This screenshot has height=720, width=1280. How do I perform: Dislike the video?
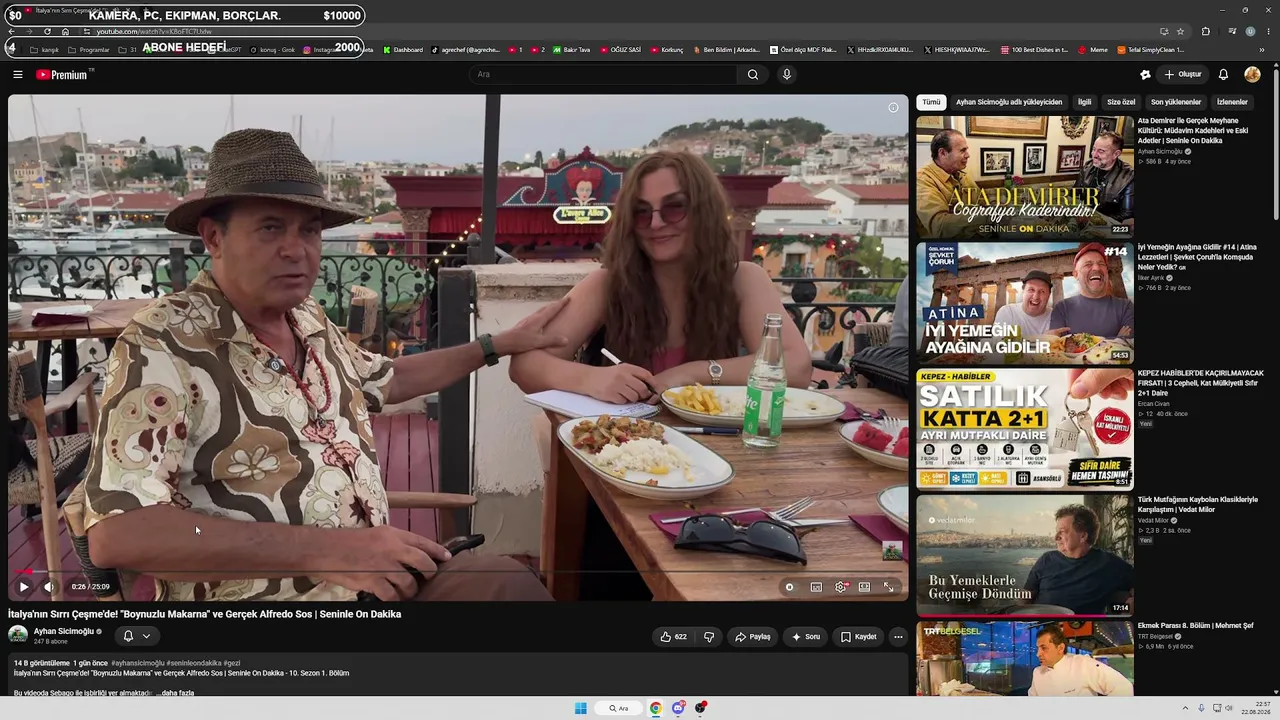[x=709, y=636]
